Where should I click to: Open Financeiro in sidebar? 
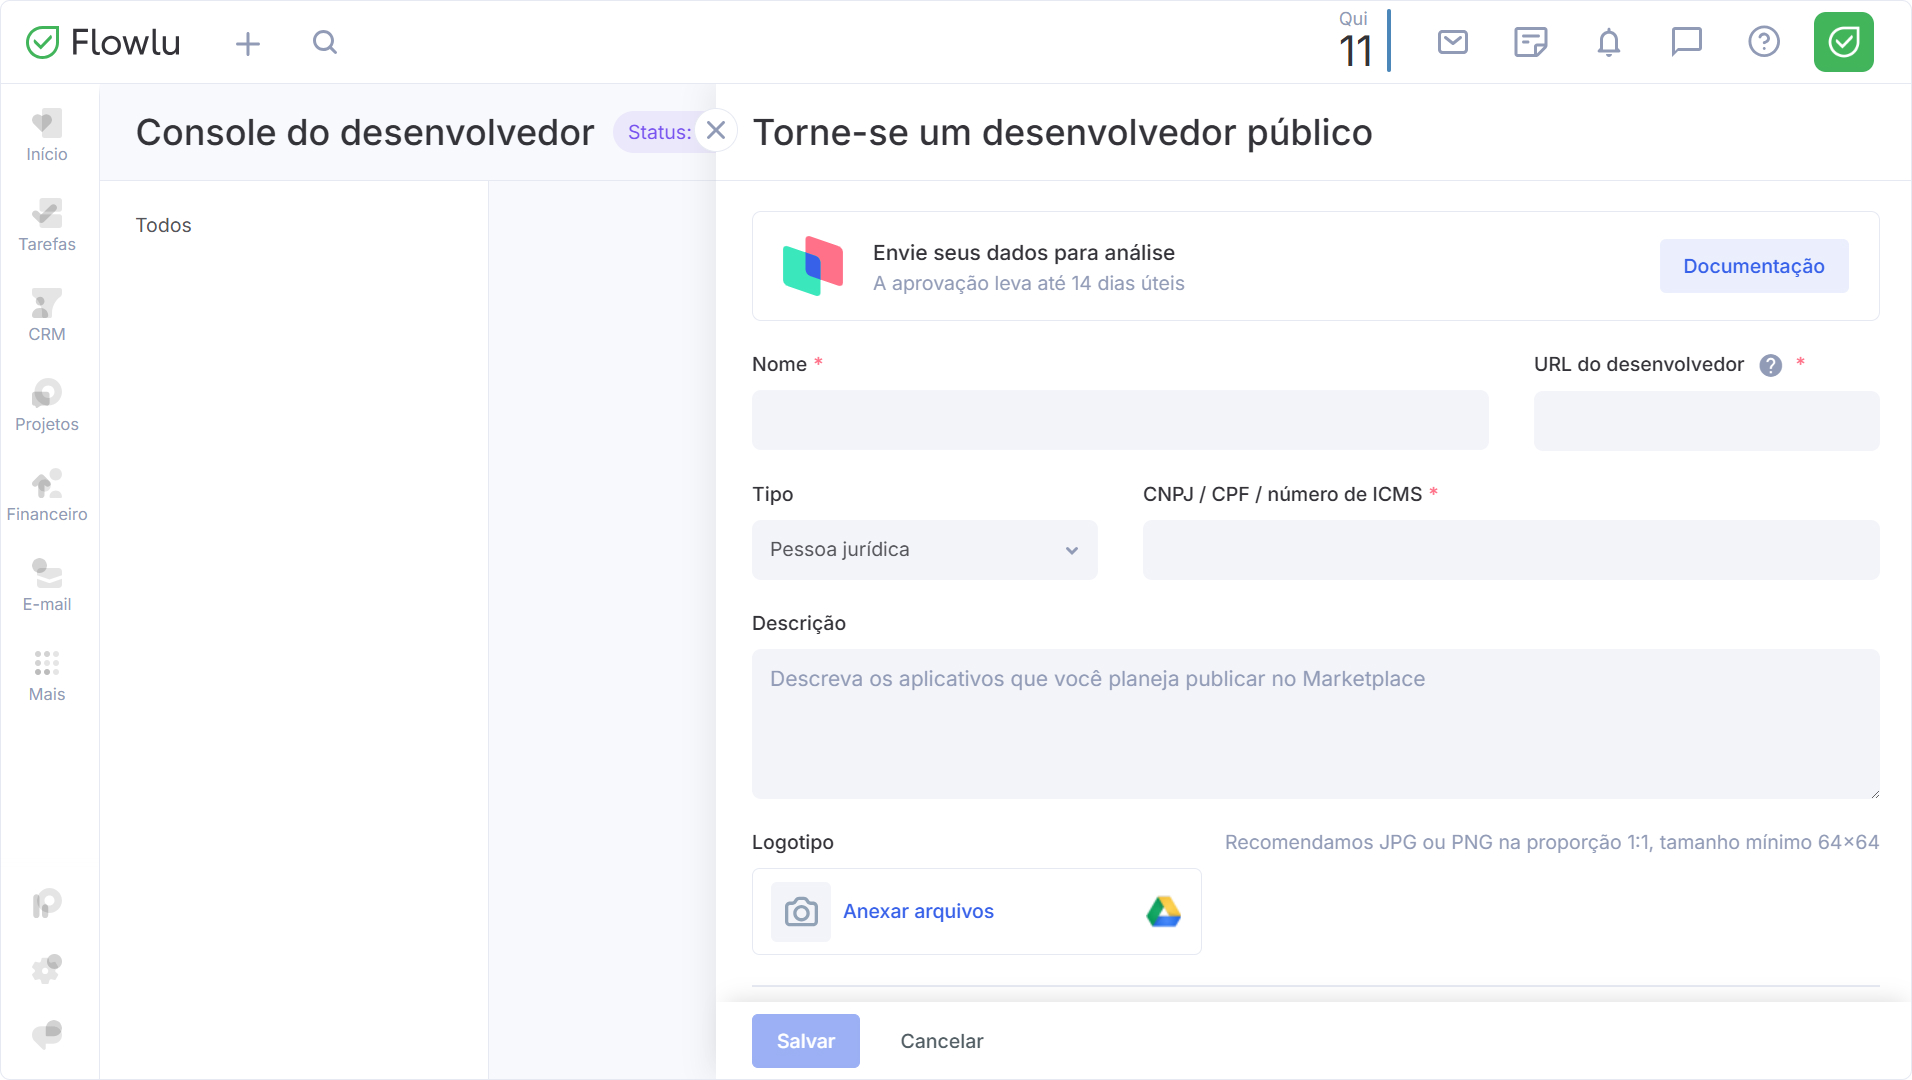pyautogui.click(x=47, y=495)
